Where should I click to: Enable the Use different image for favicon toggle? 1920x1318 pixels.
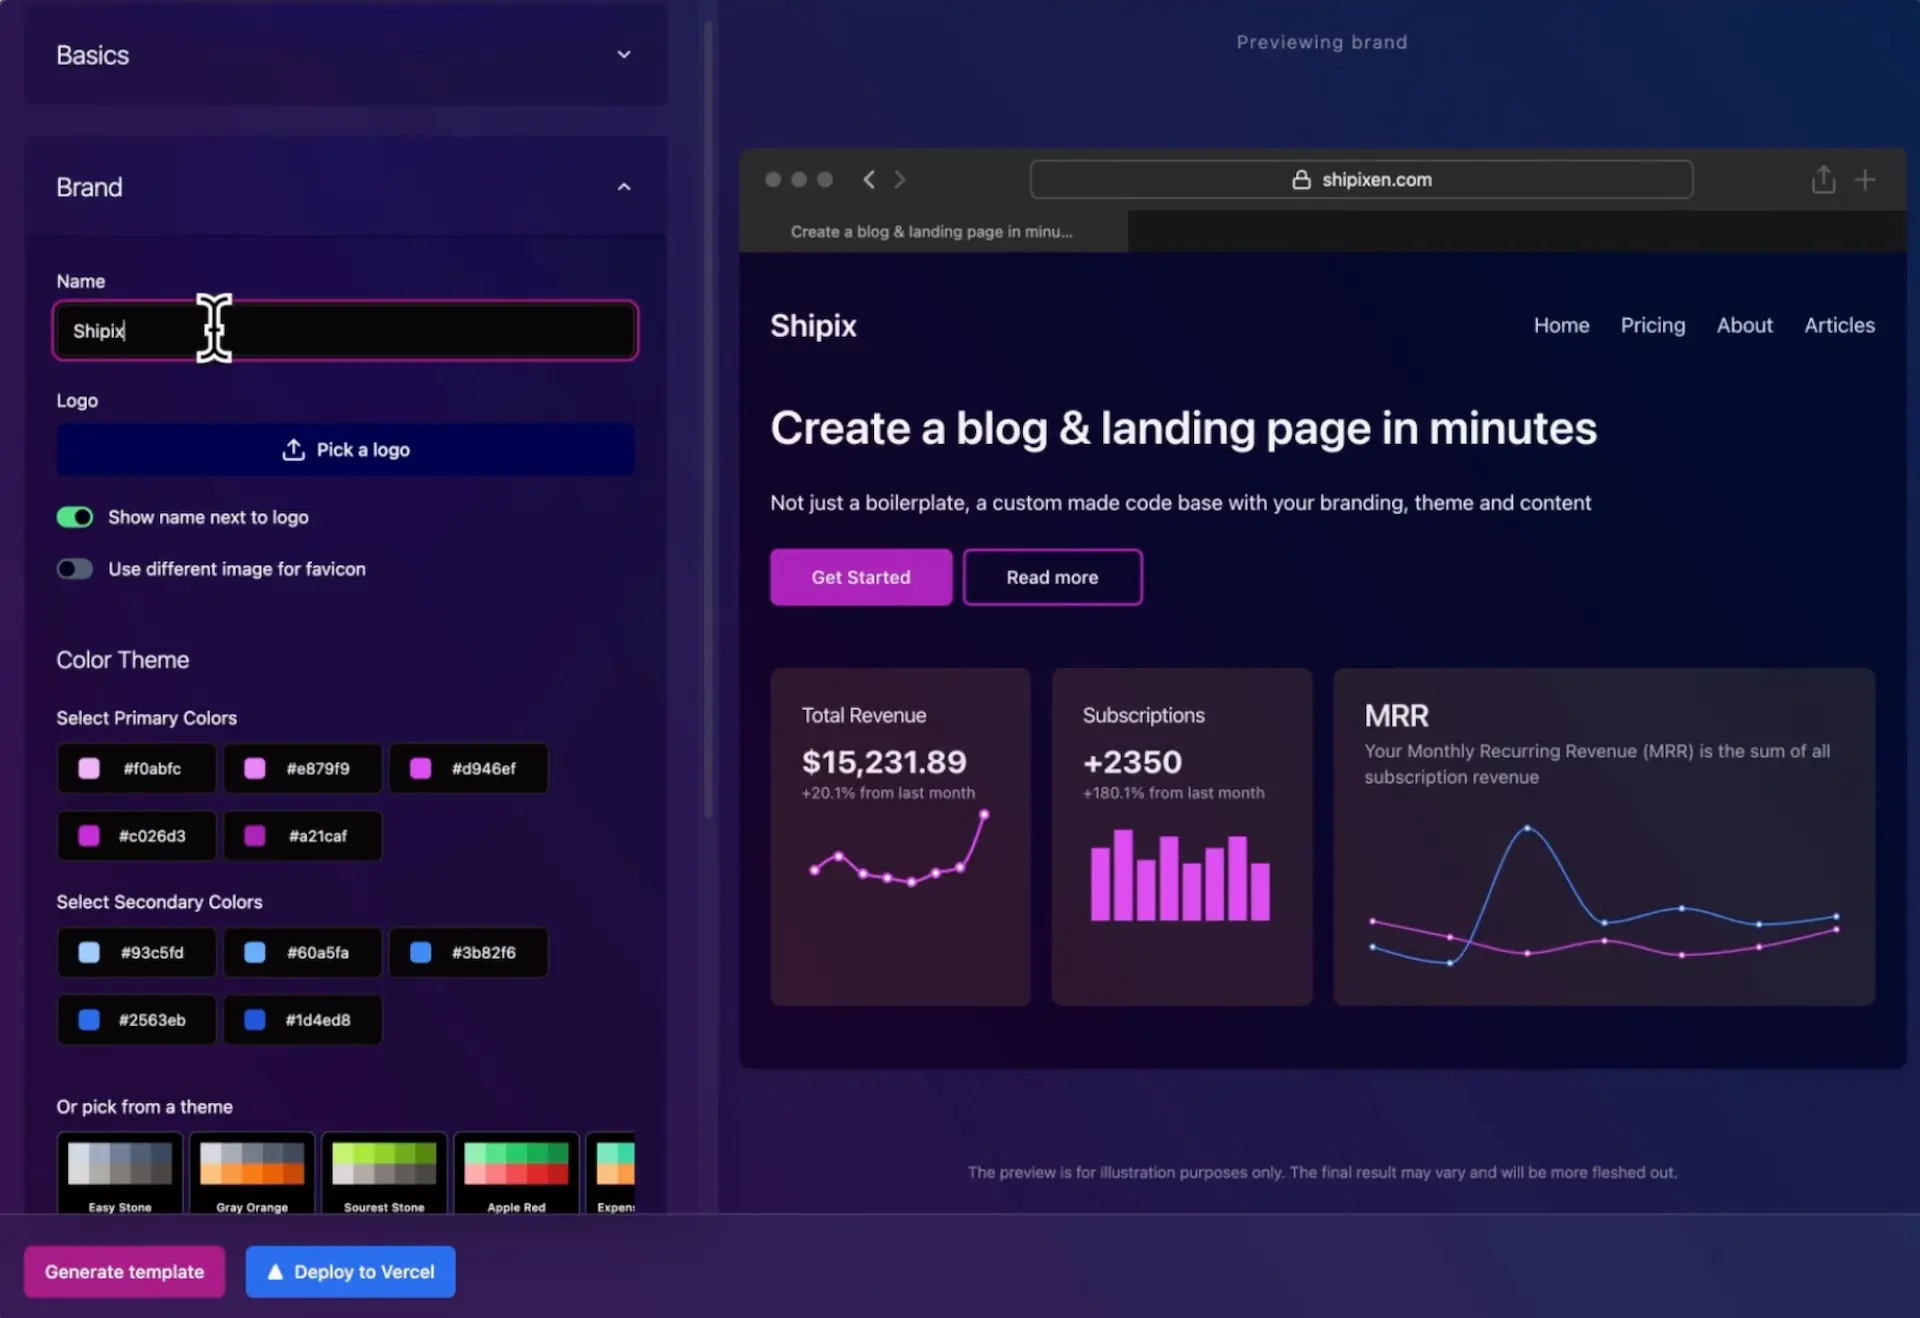[x=74, y=568]
